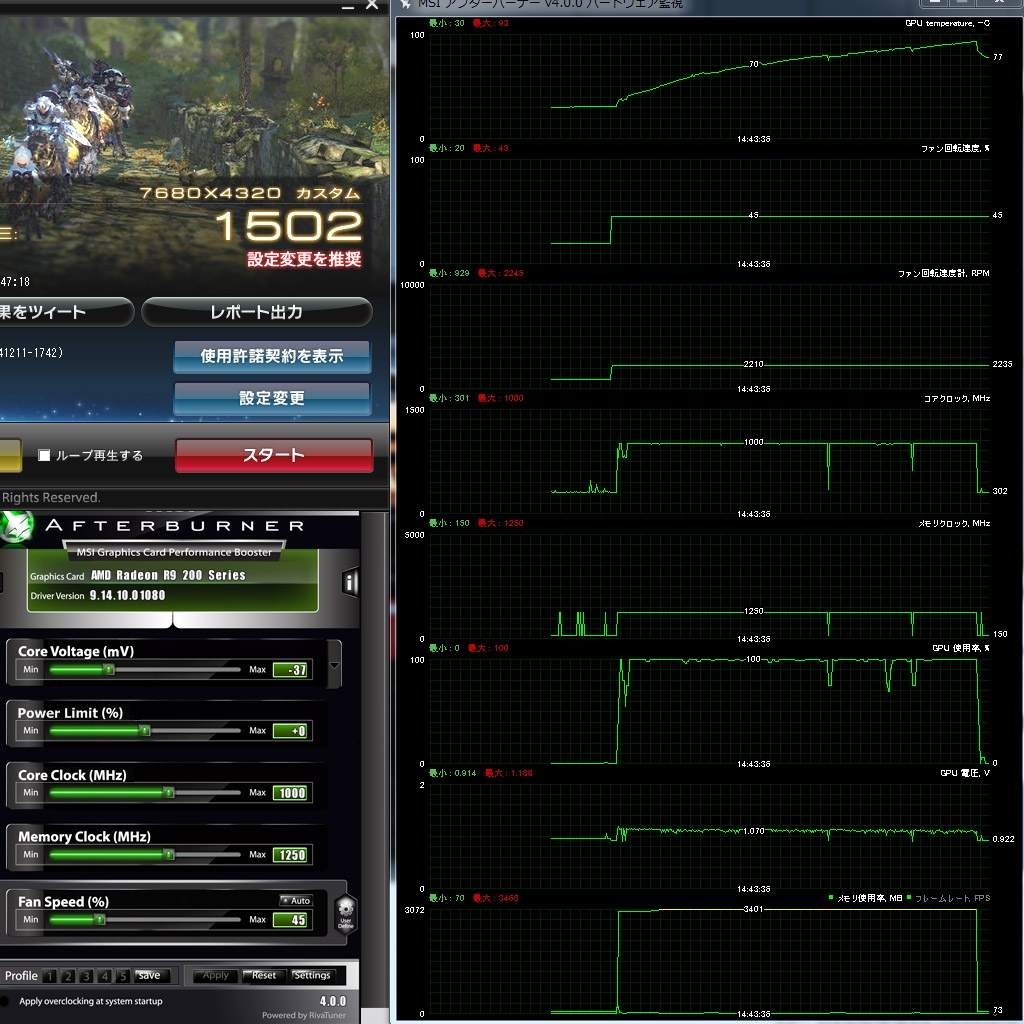Select profile slot 2
The width and height of the screenshot is (1024, 1024).
pyautogui.click(x=68, y=976)
